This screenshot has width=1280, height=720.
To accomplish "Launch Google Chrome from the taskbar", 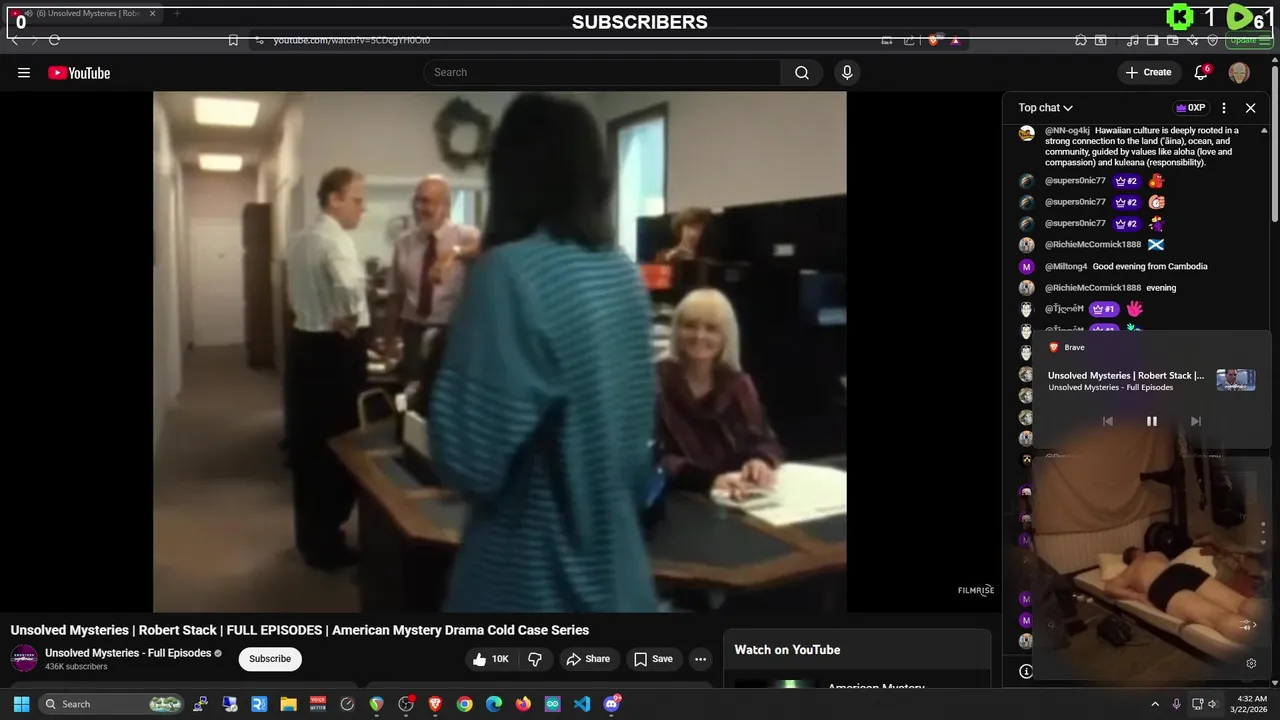I will point(464,704).
